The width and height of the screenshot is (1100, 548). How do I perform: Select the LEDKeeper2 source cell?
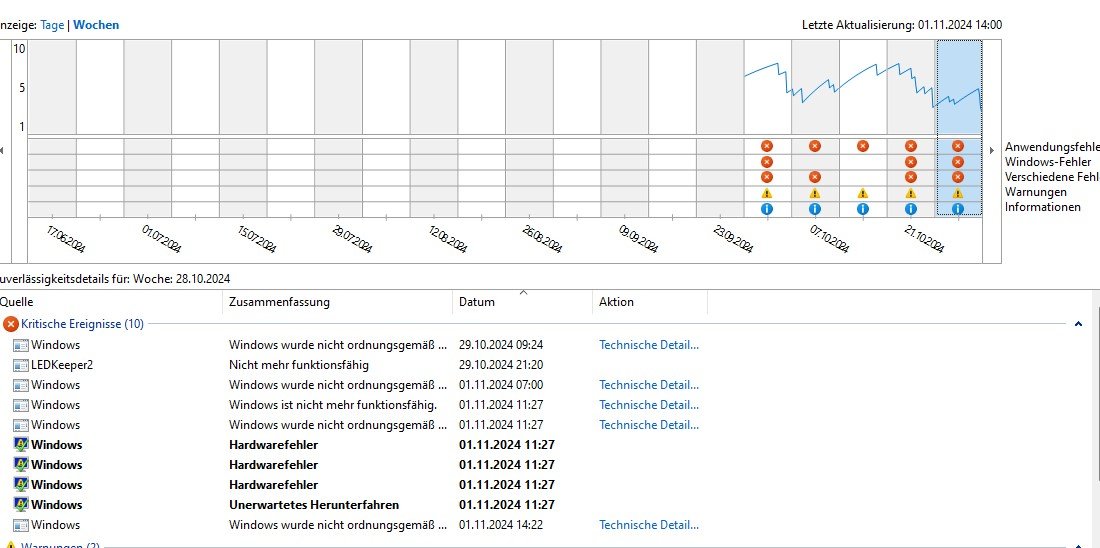click(x=62, y=365)
